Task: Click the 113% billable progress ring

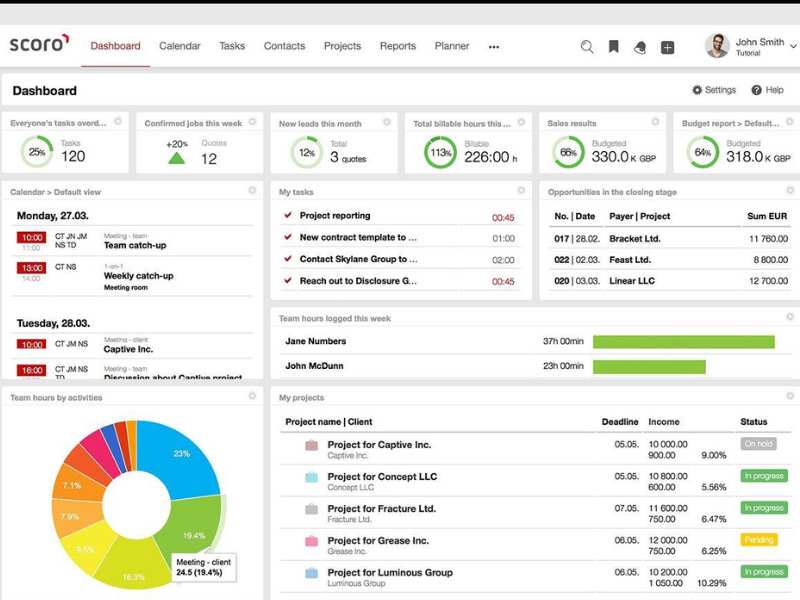Action: coord(440,153)
